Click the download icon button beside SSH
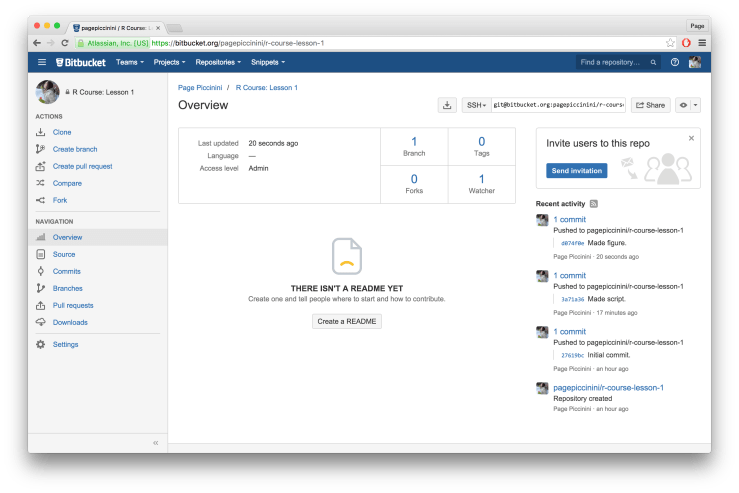The height and width of the screenshot is (493, 739). [447, 105]
